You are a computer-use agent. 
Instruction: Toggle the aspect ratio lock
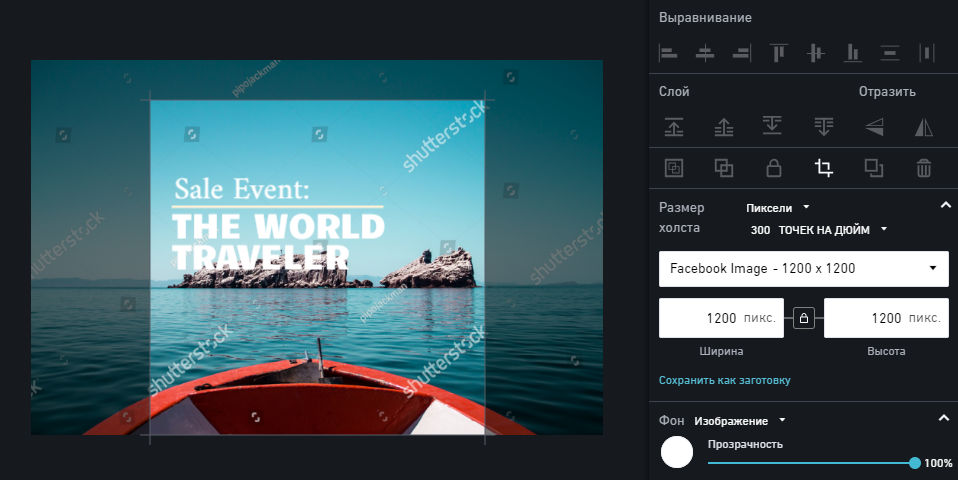(x=803, y=318)
